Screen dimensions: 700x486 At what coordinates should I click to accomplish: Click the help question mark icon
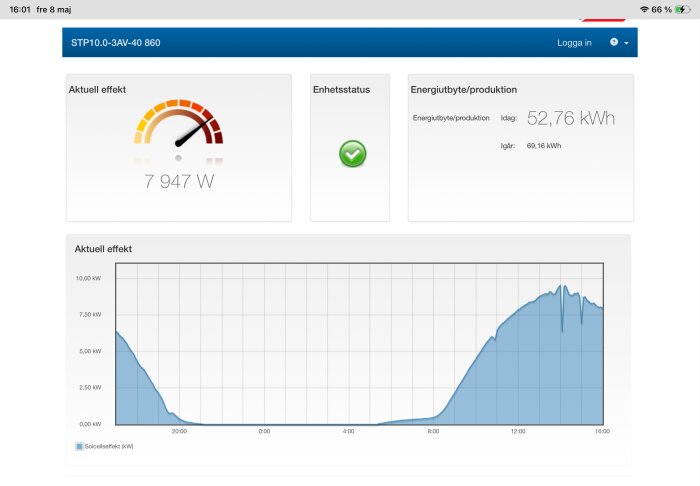pos(614,42)
